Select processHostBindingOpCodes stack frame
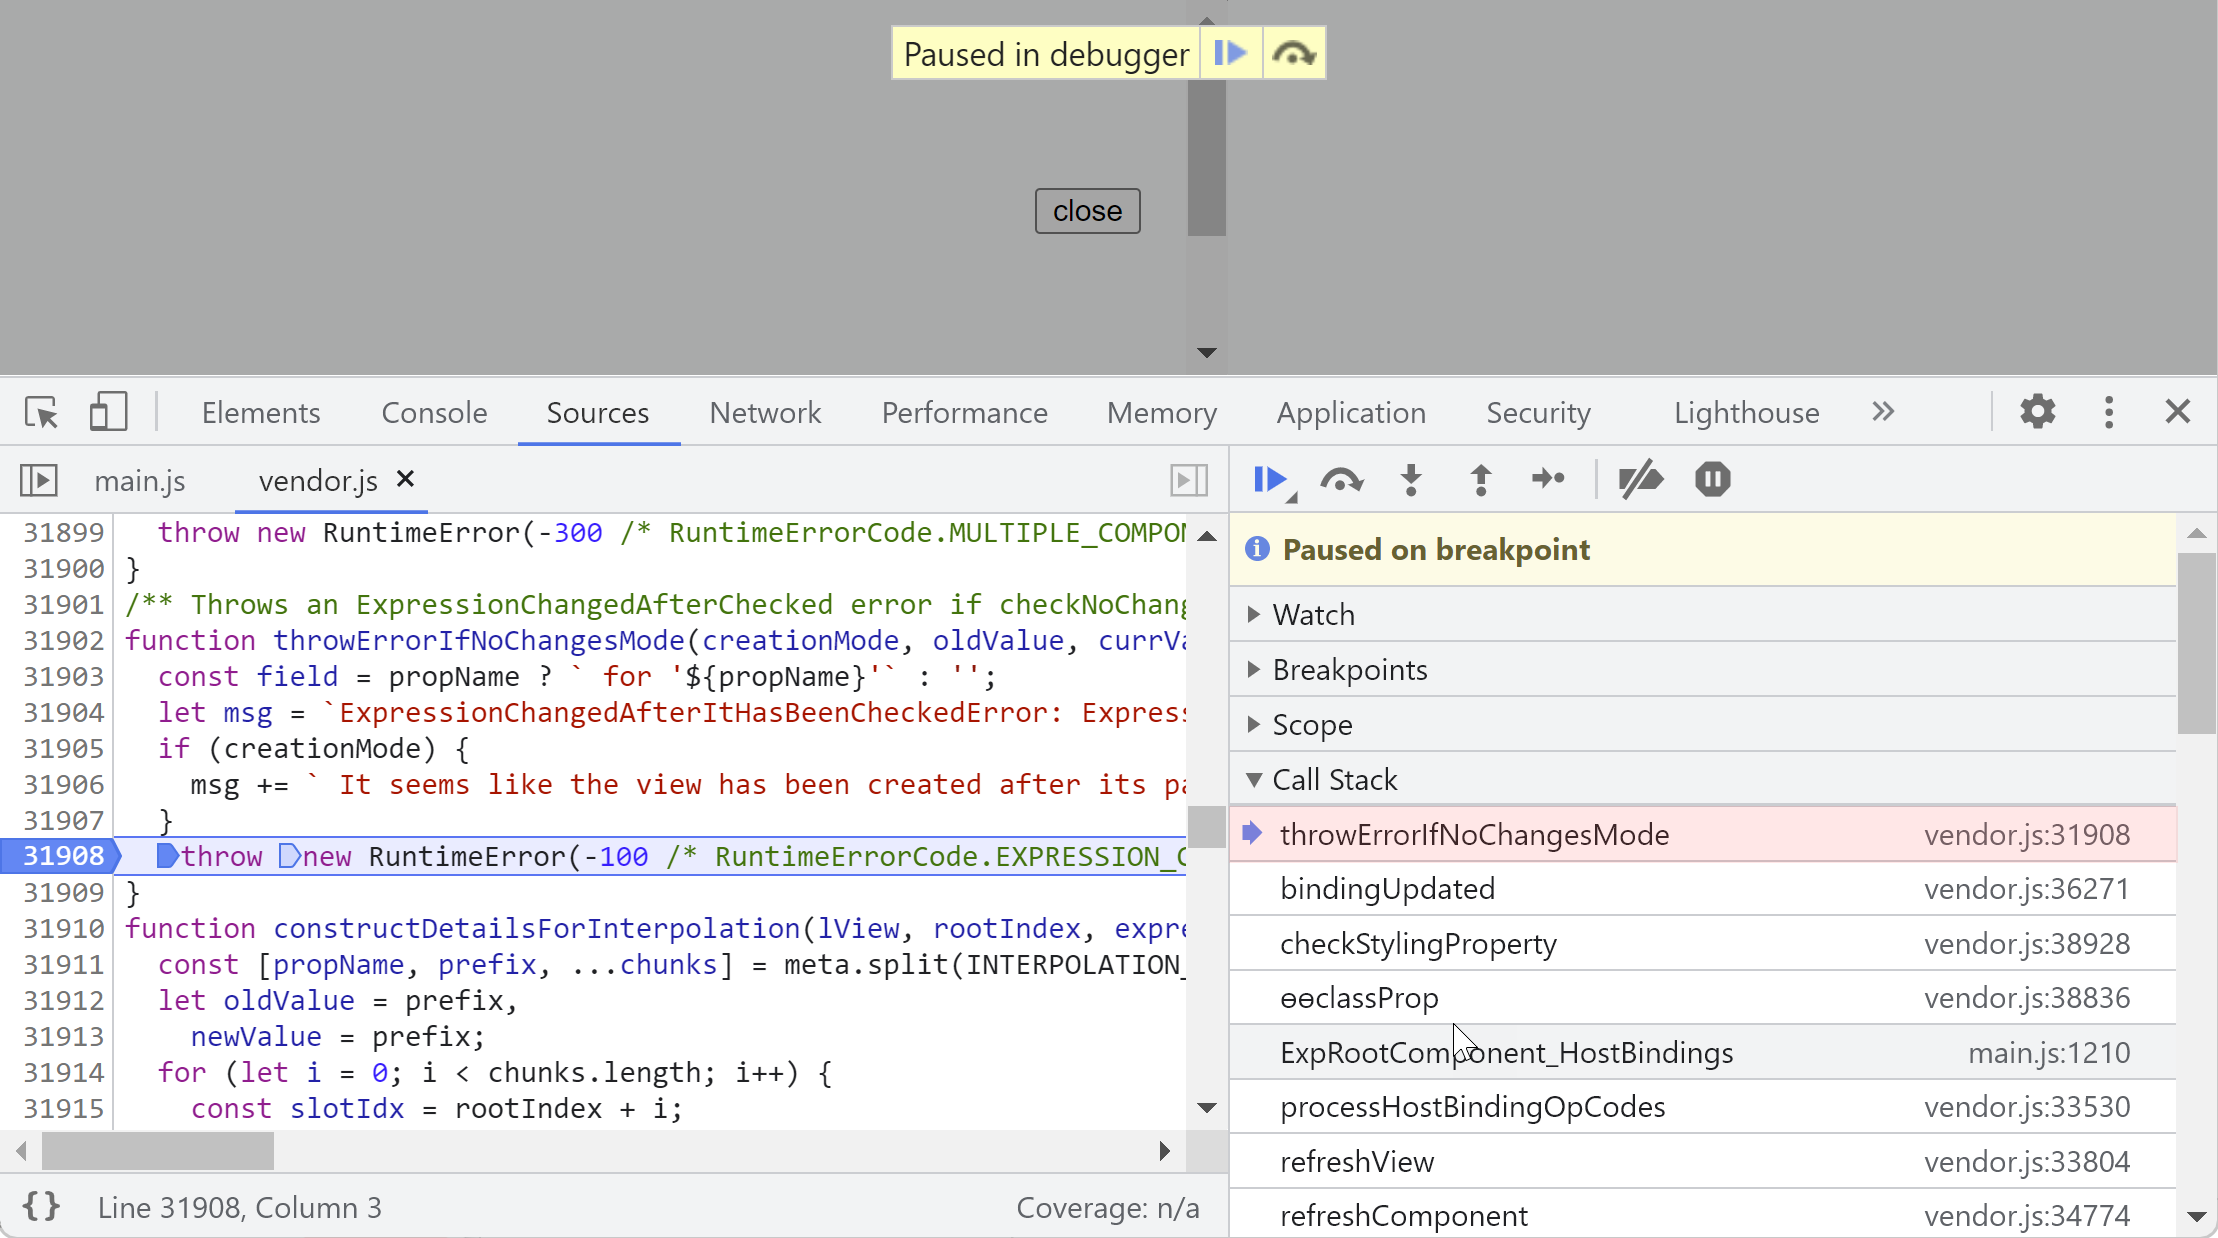This screenshot has height=1238, width=2218. click(1702, 1106)
